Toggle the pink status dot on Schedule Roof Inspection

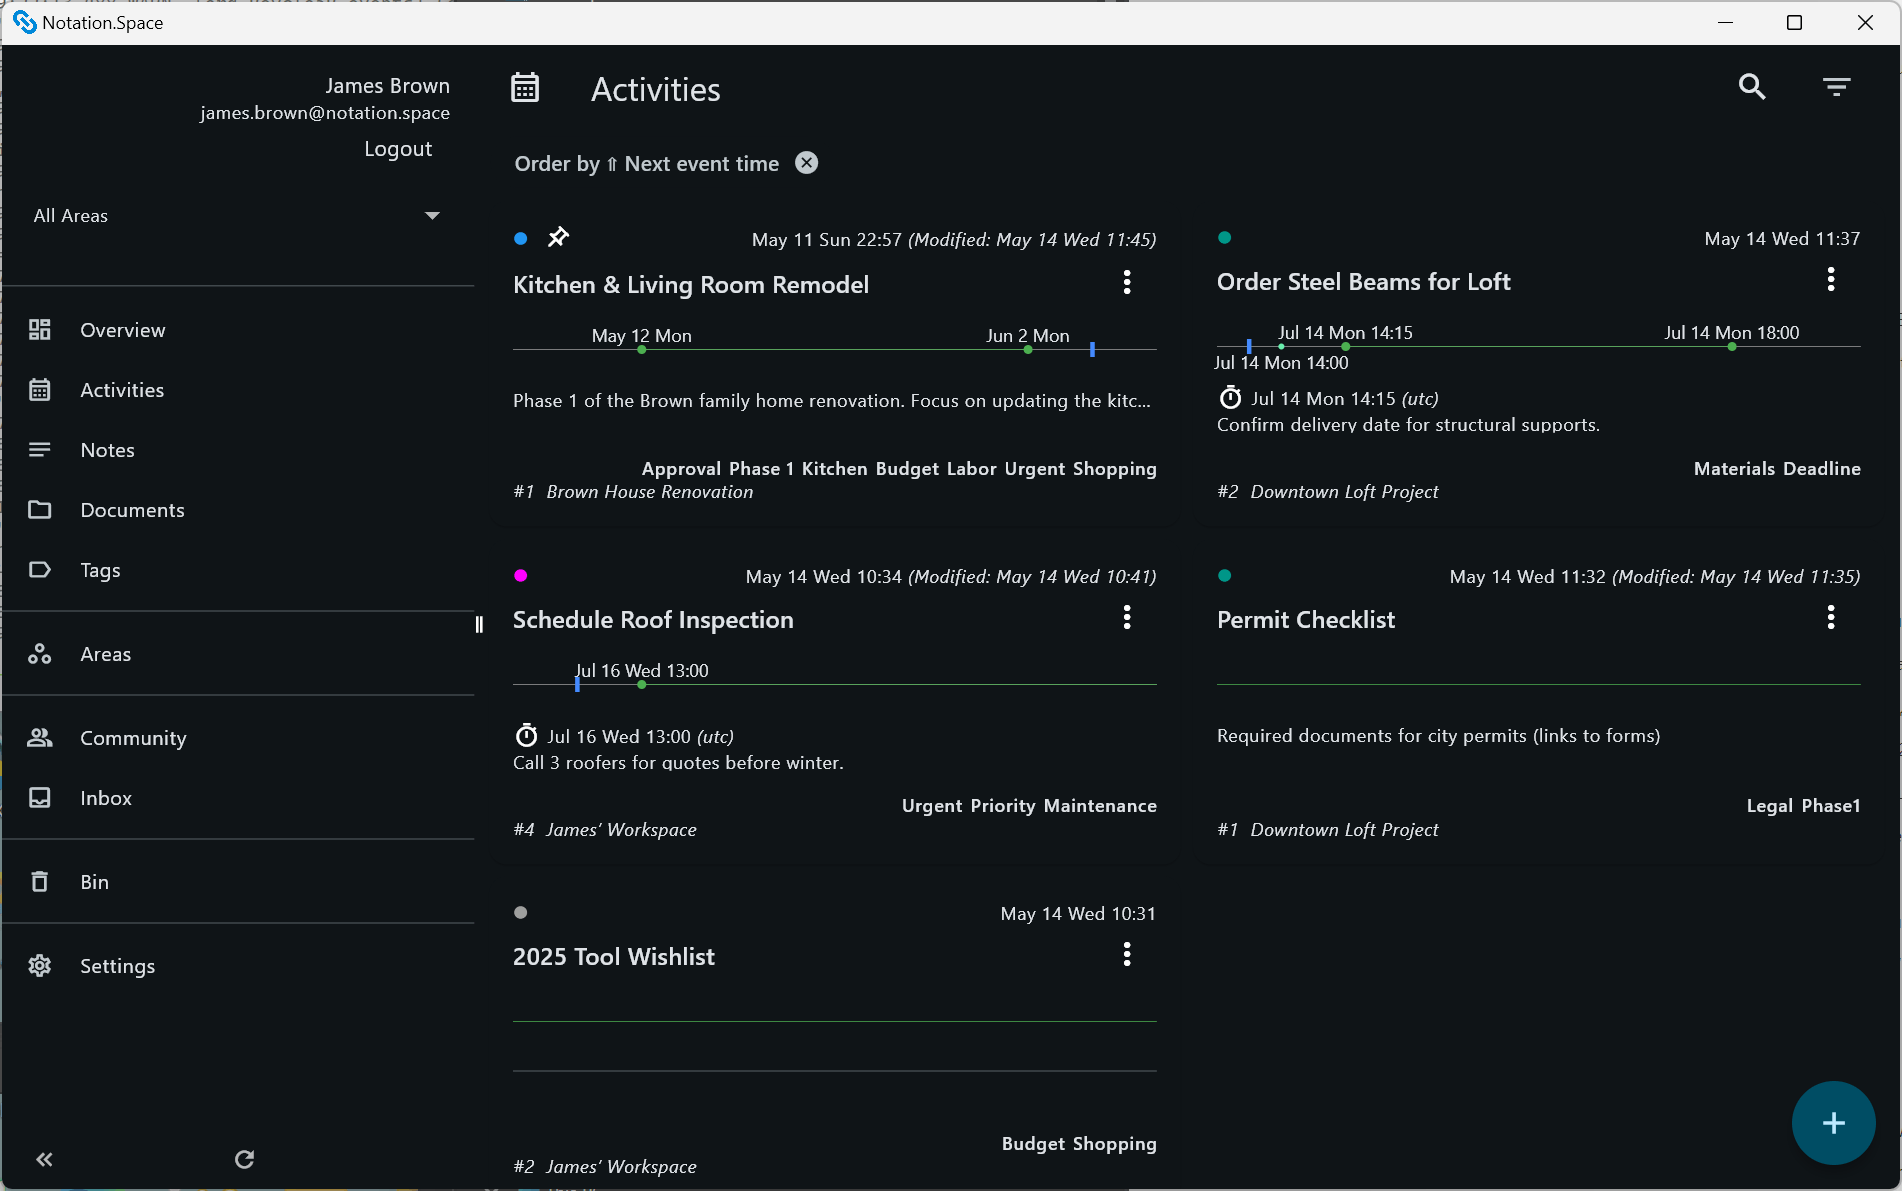pos(520,575)
